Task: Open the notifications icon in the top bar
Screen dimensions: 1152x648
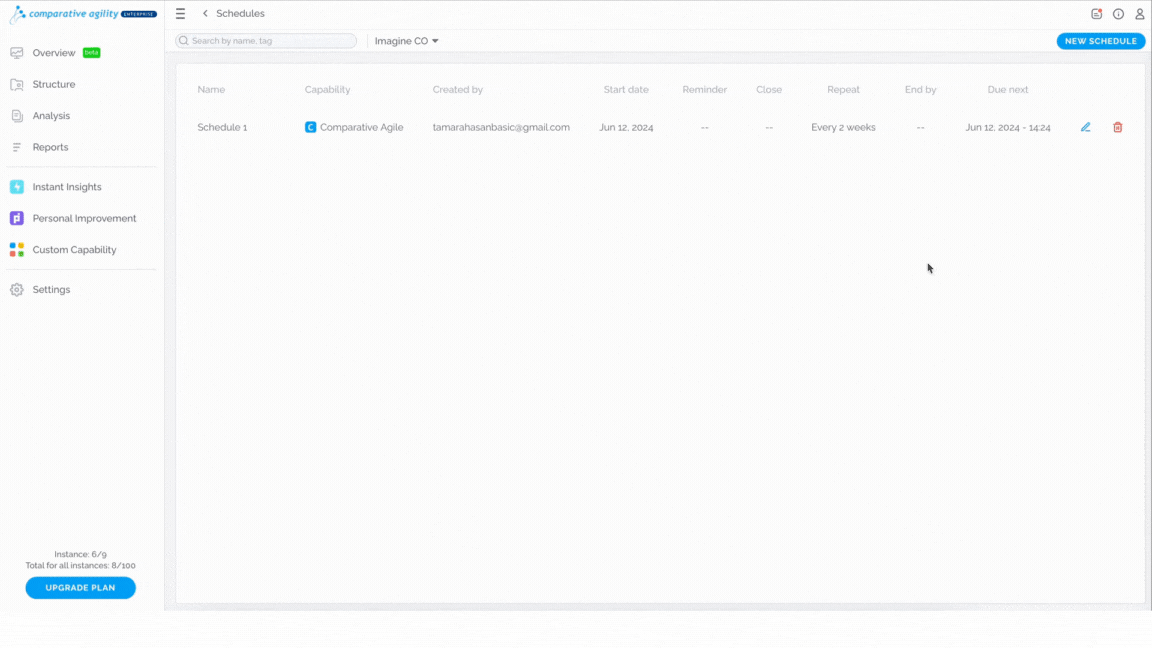Action: (1096, 13)
